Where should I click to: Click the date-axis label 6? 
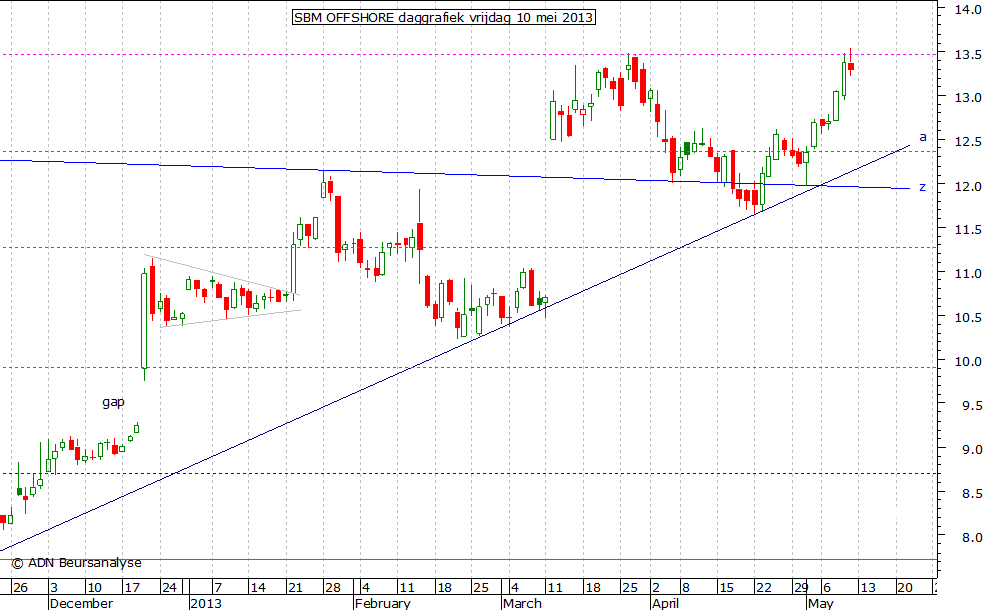[827, 588]
